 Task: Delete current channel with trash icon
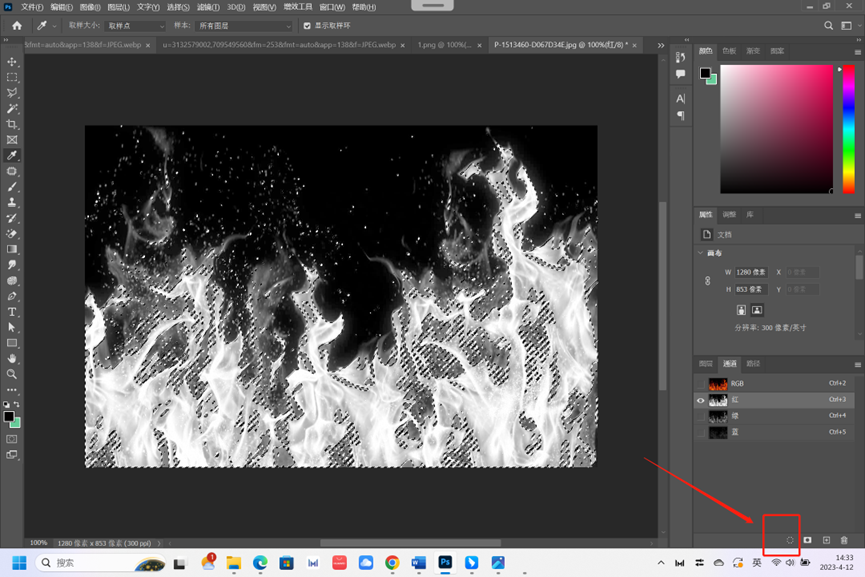(844, 540)
